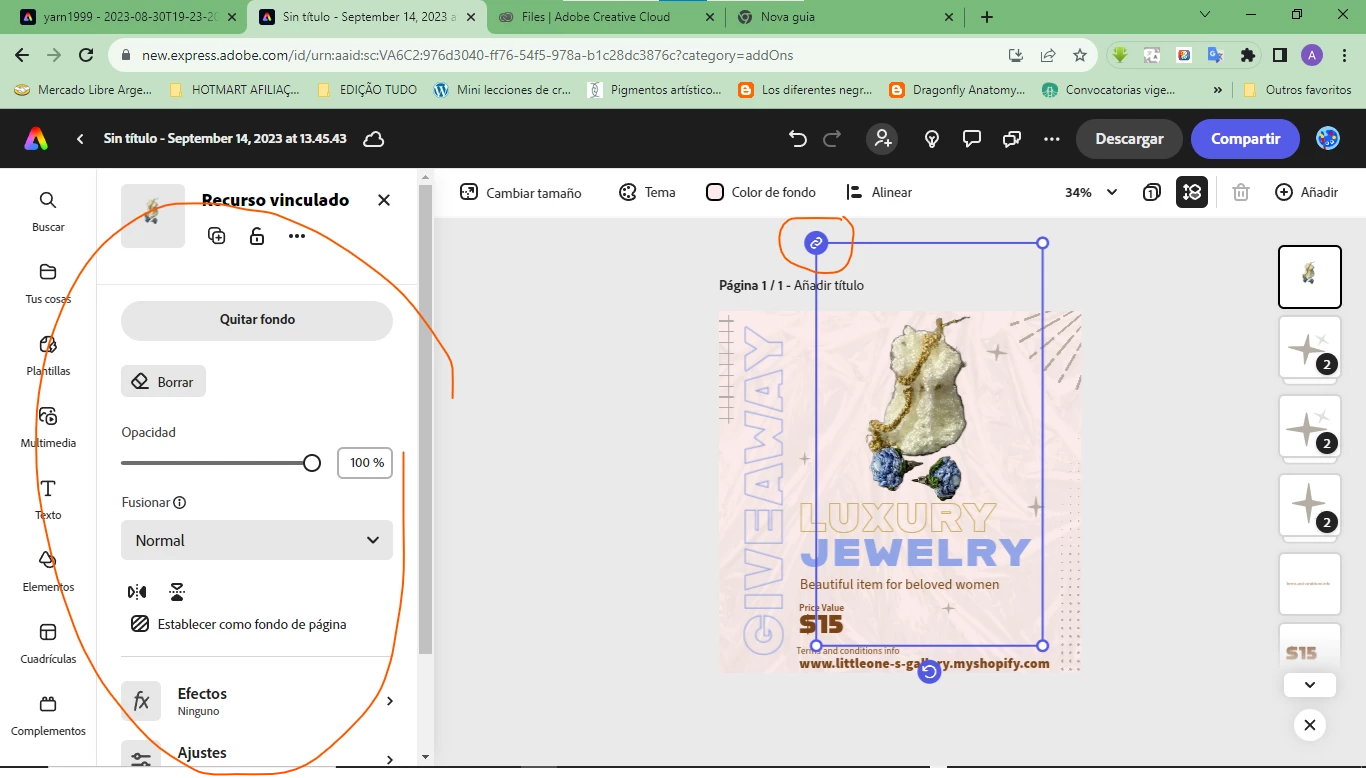Open the Plantillas templates panel
The height and width of the screenshot is (778, 1366).
point(48,355)
